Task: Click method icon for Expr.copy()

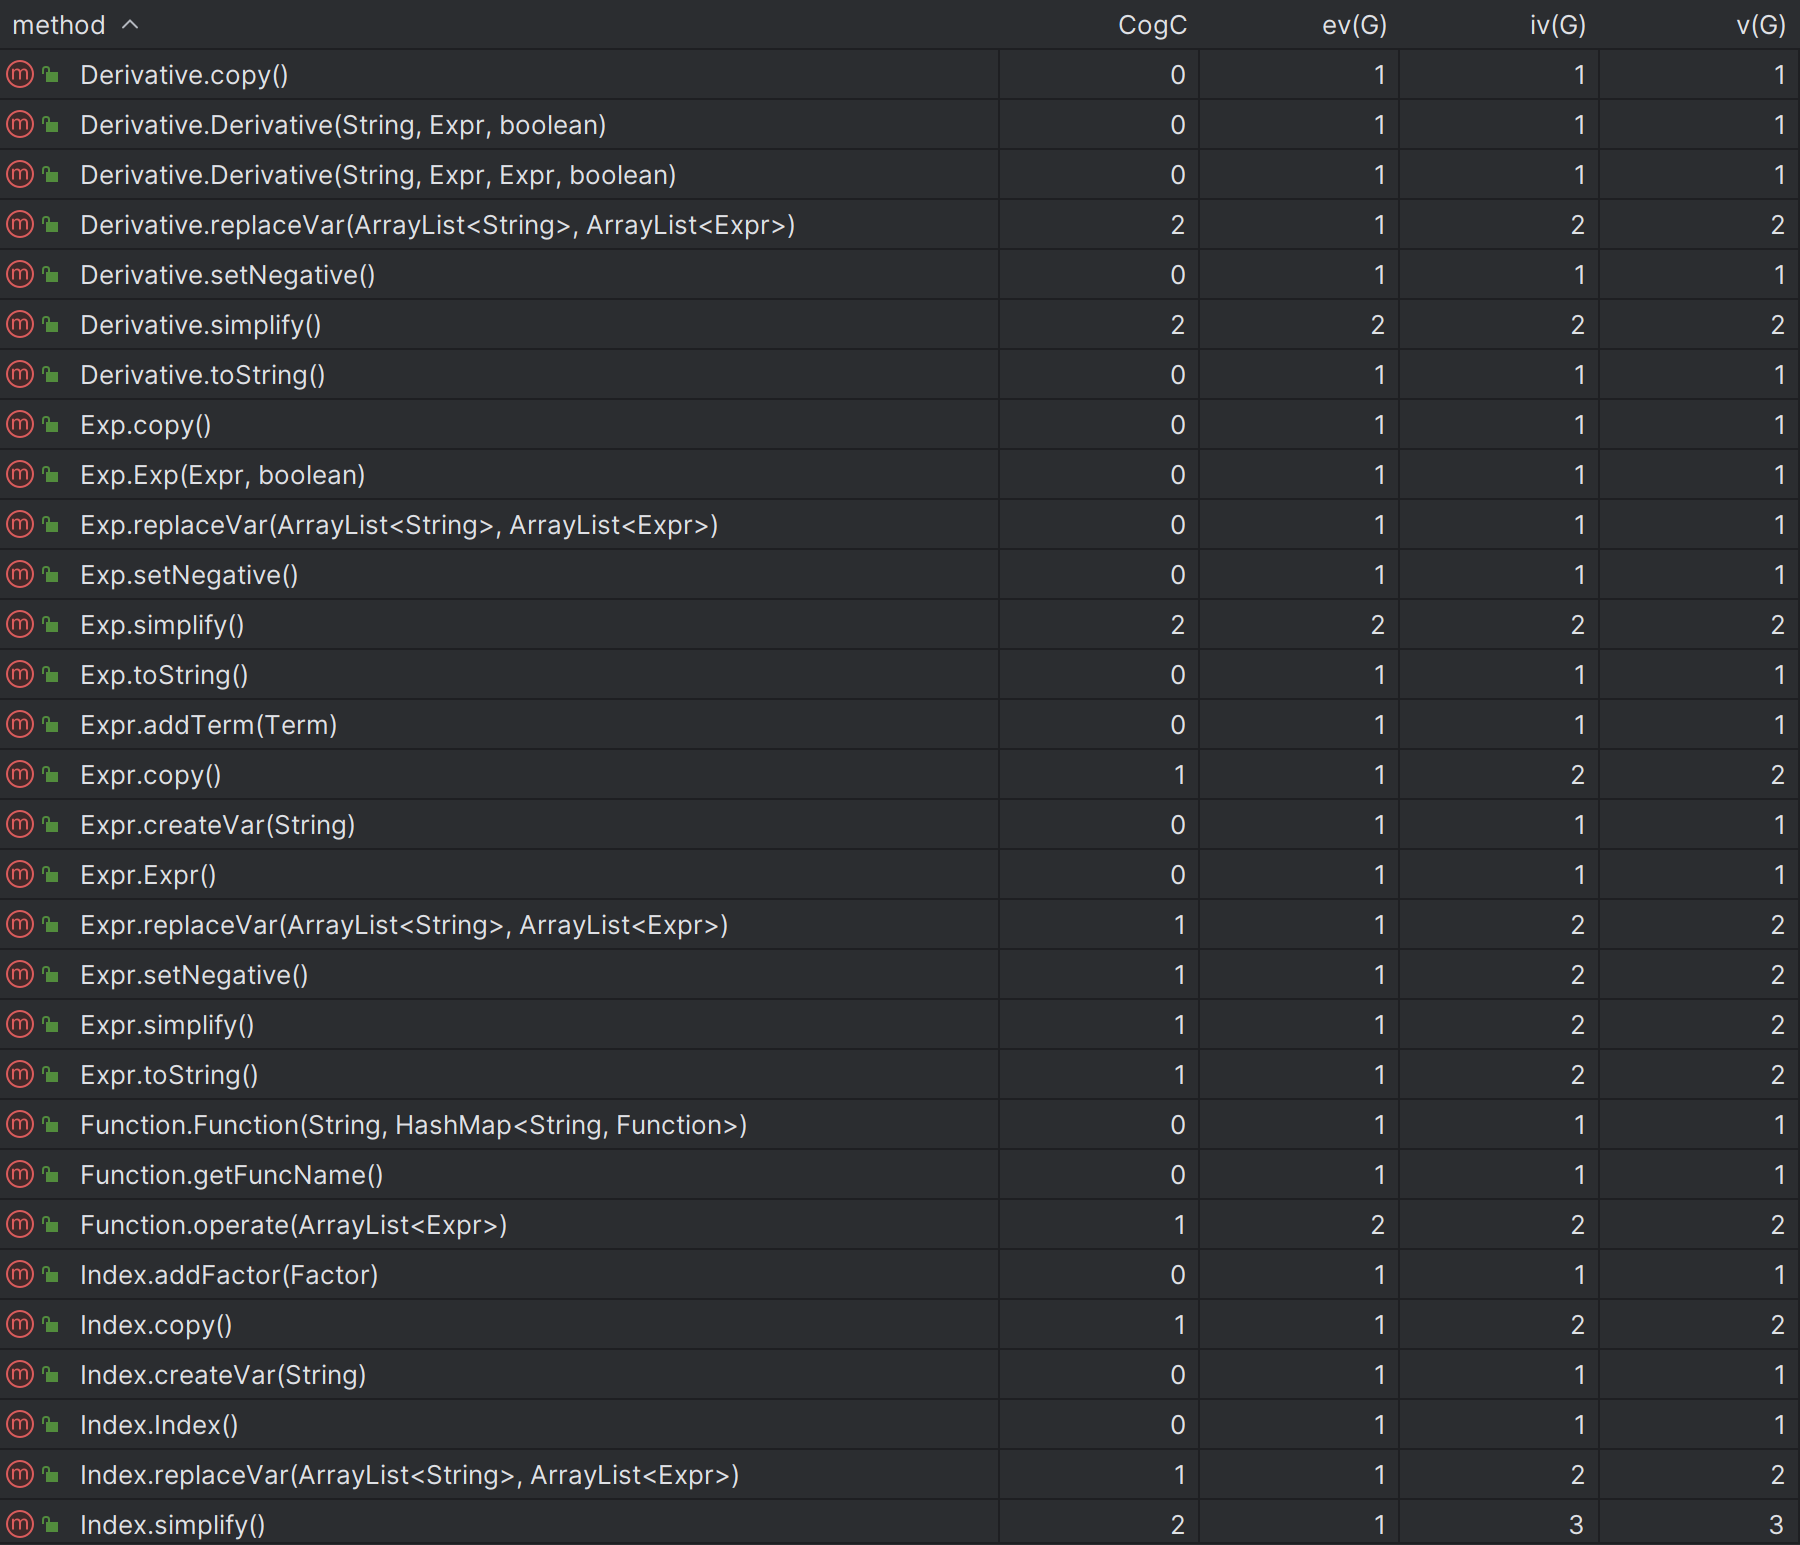Action: click(x=20, y=774)
